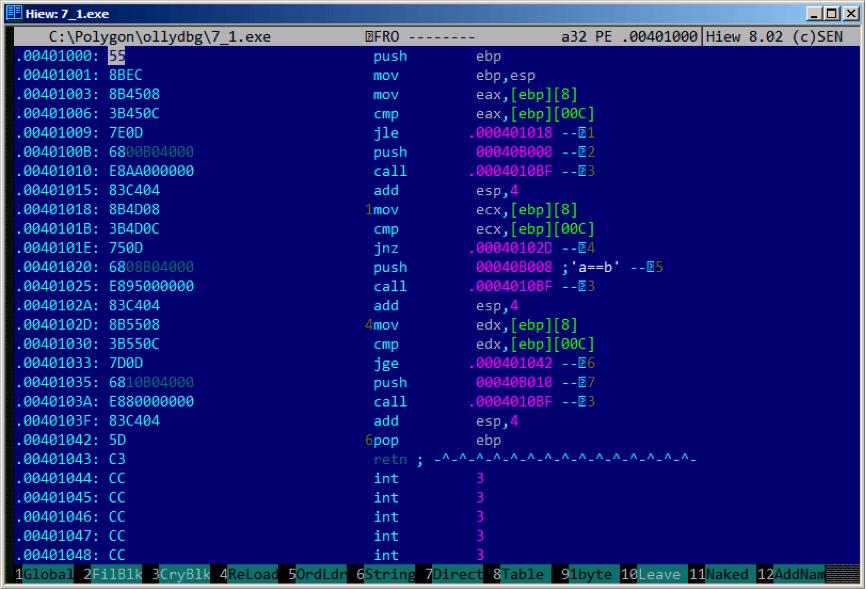Choose the 2 FilBlk function key
The image size is (866, 589).
112,574
